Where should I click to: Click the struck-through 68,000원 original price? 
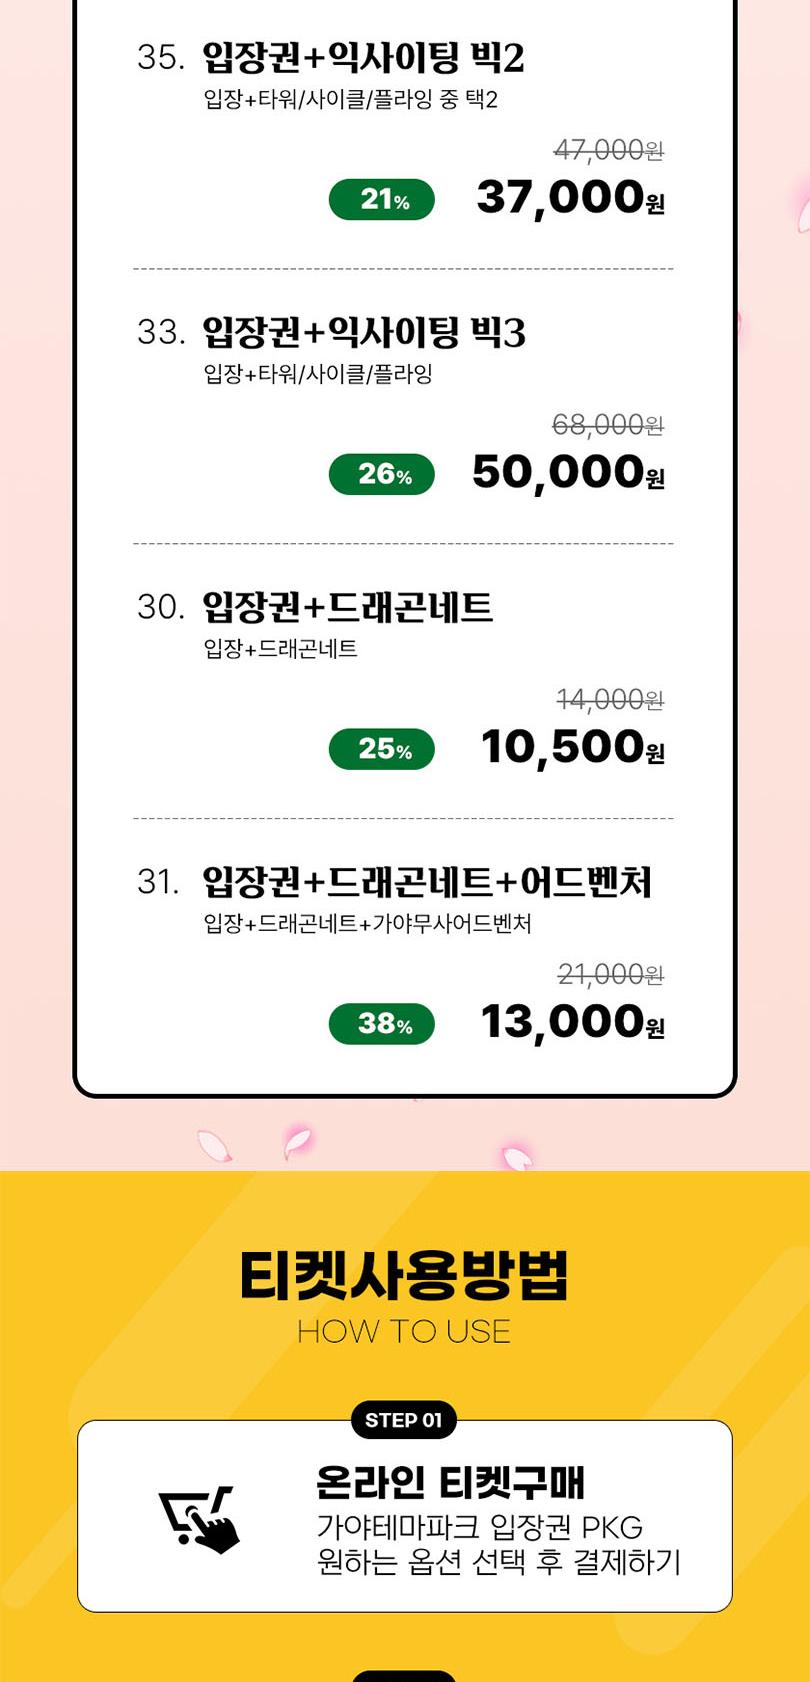[x=608, y=425]
